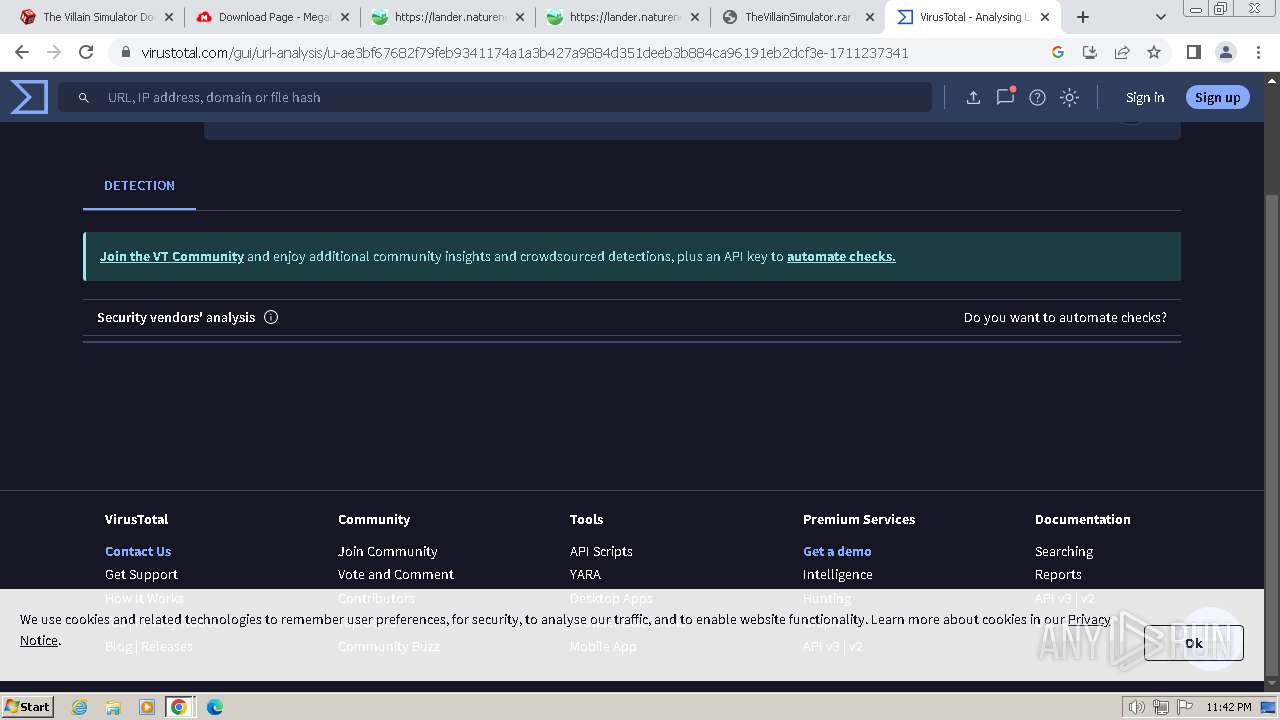Click the page vertical scrollbar

click(x=1271, y=435)
